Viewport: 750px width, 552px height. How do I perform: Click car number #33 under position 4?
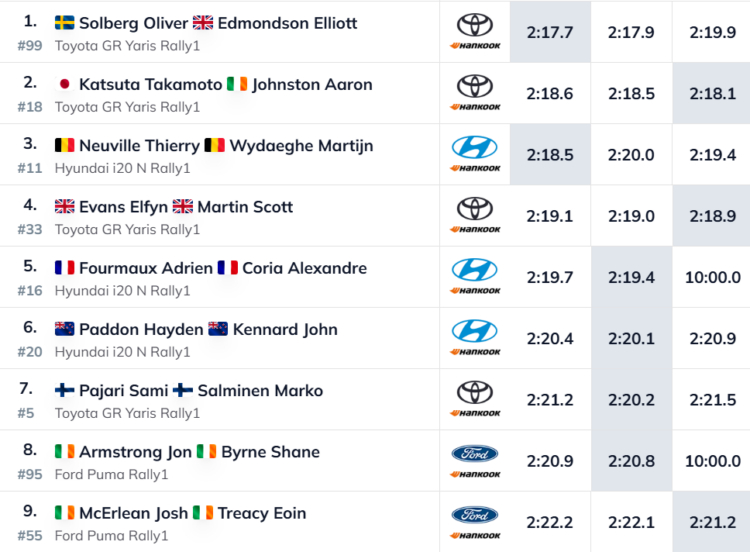(x=29, y=229)
